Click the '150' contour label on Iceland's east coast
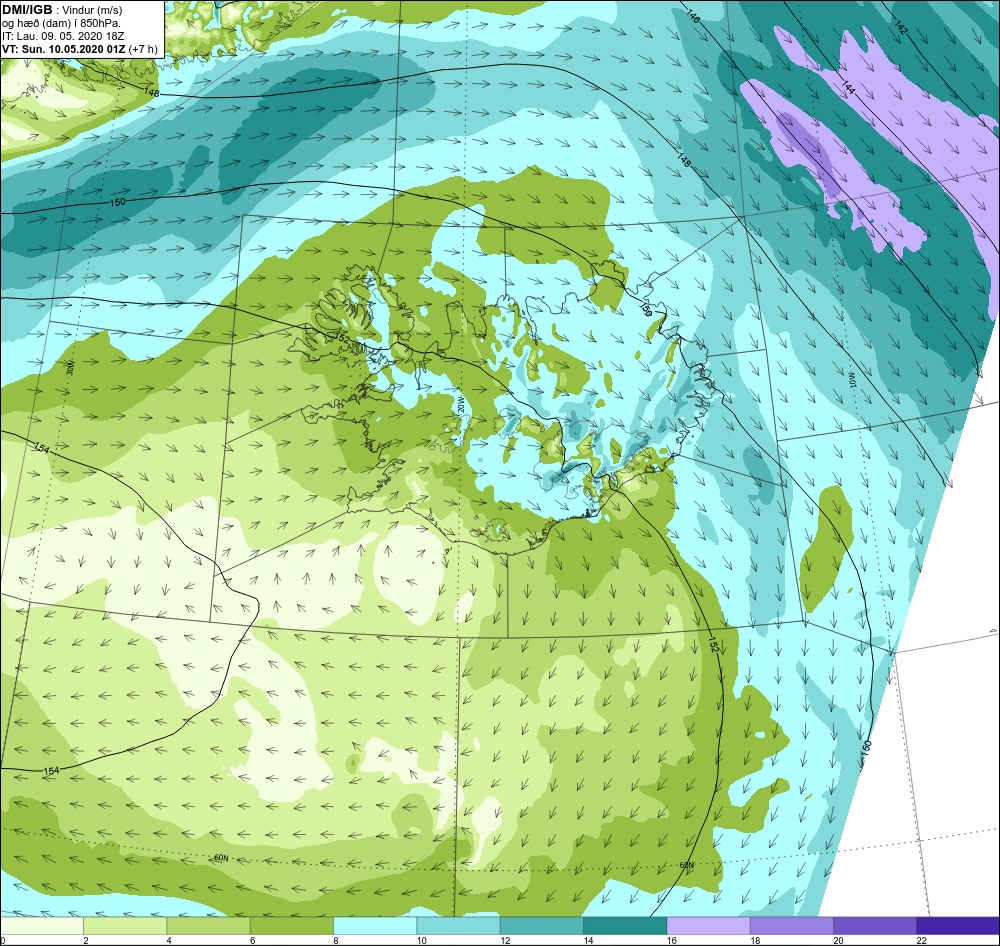Viewport: 1000px width, 946px height. click(647, 309)
